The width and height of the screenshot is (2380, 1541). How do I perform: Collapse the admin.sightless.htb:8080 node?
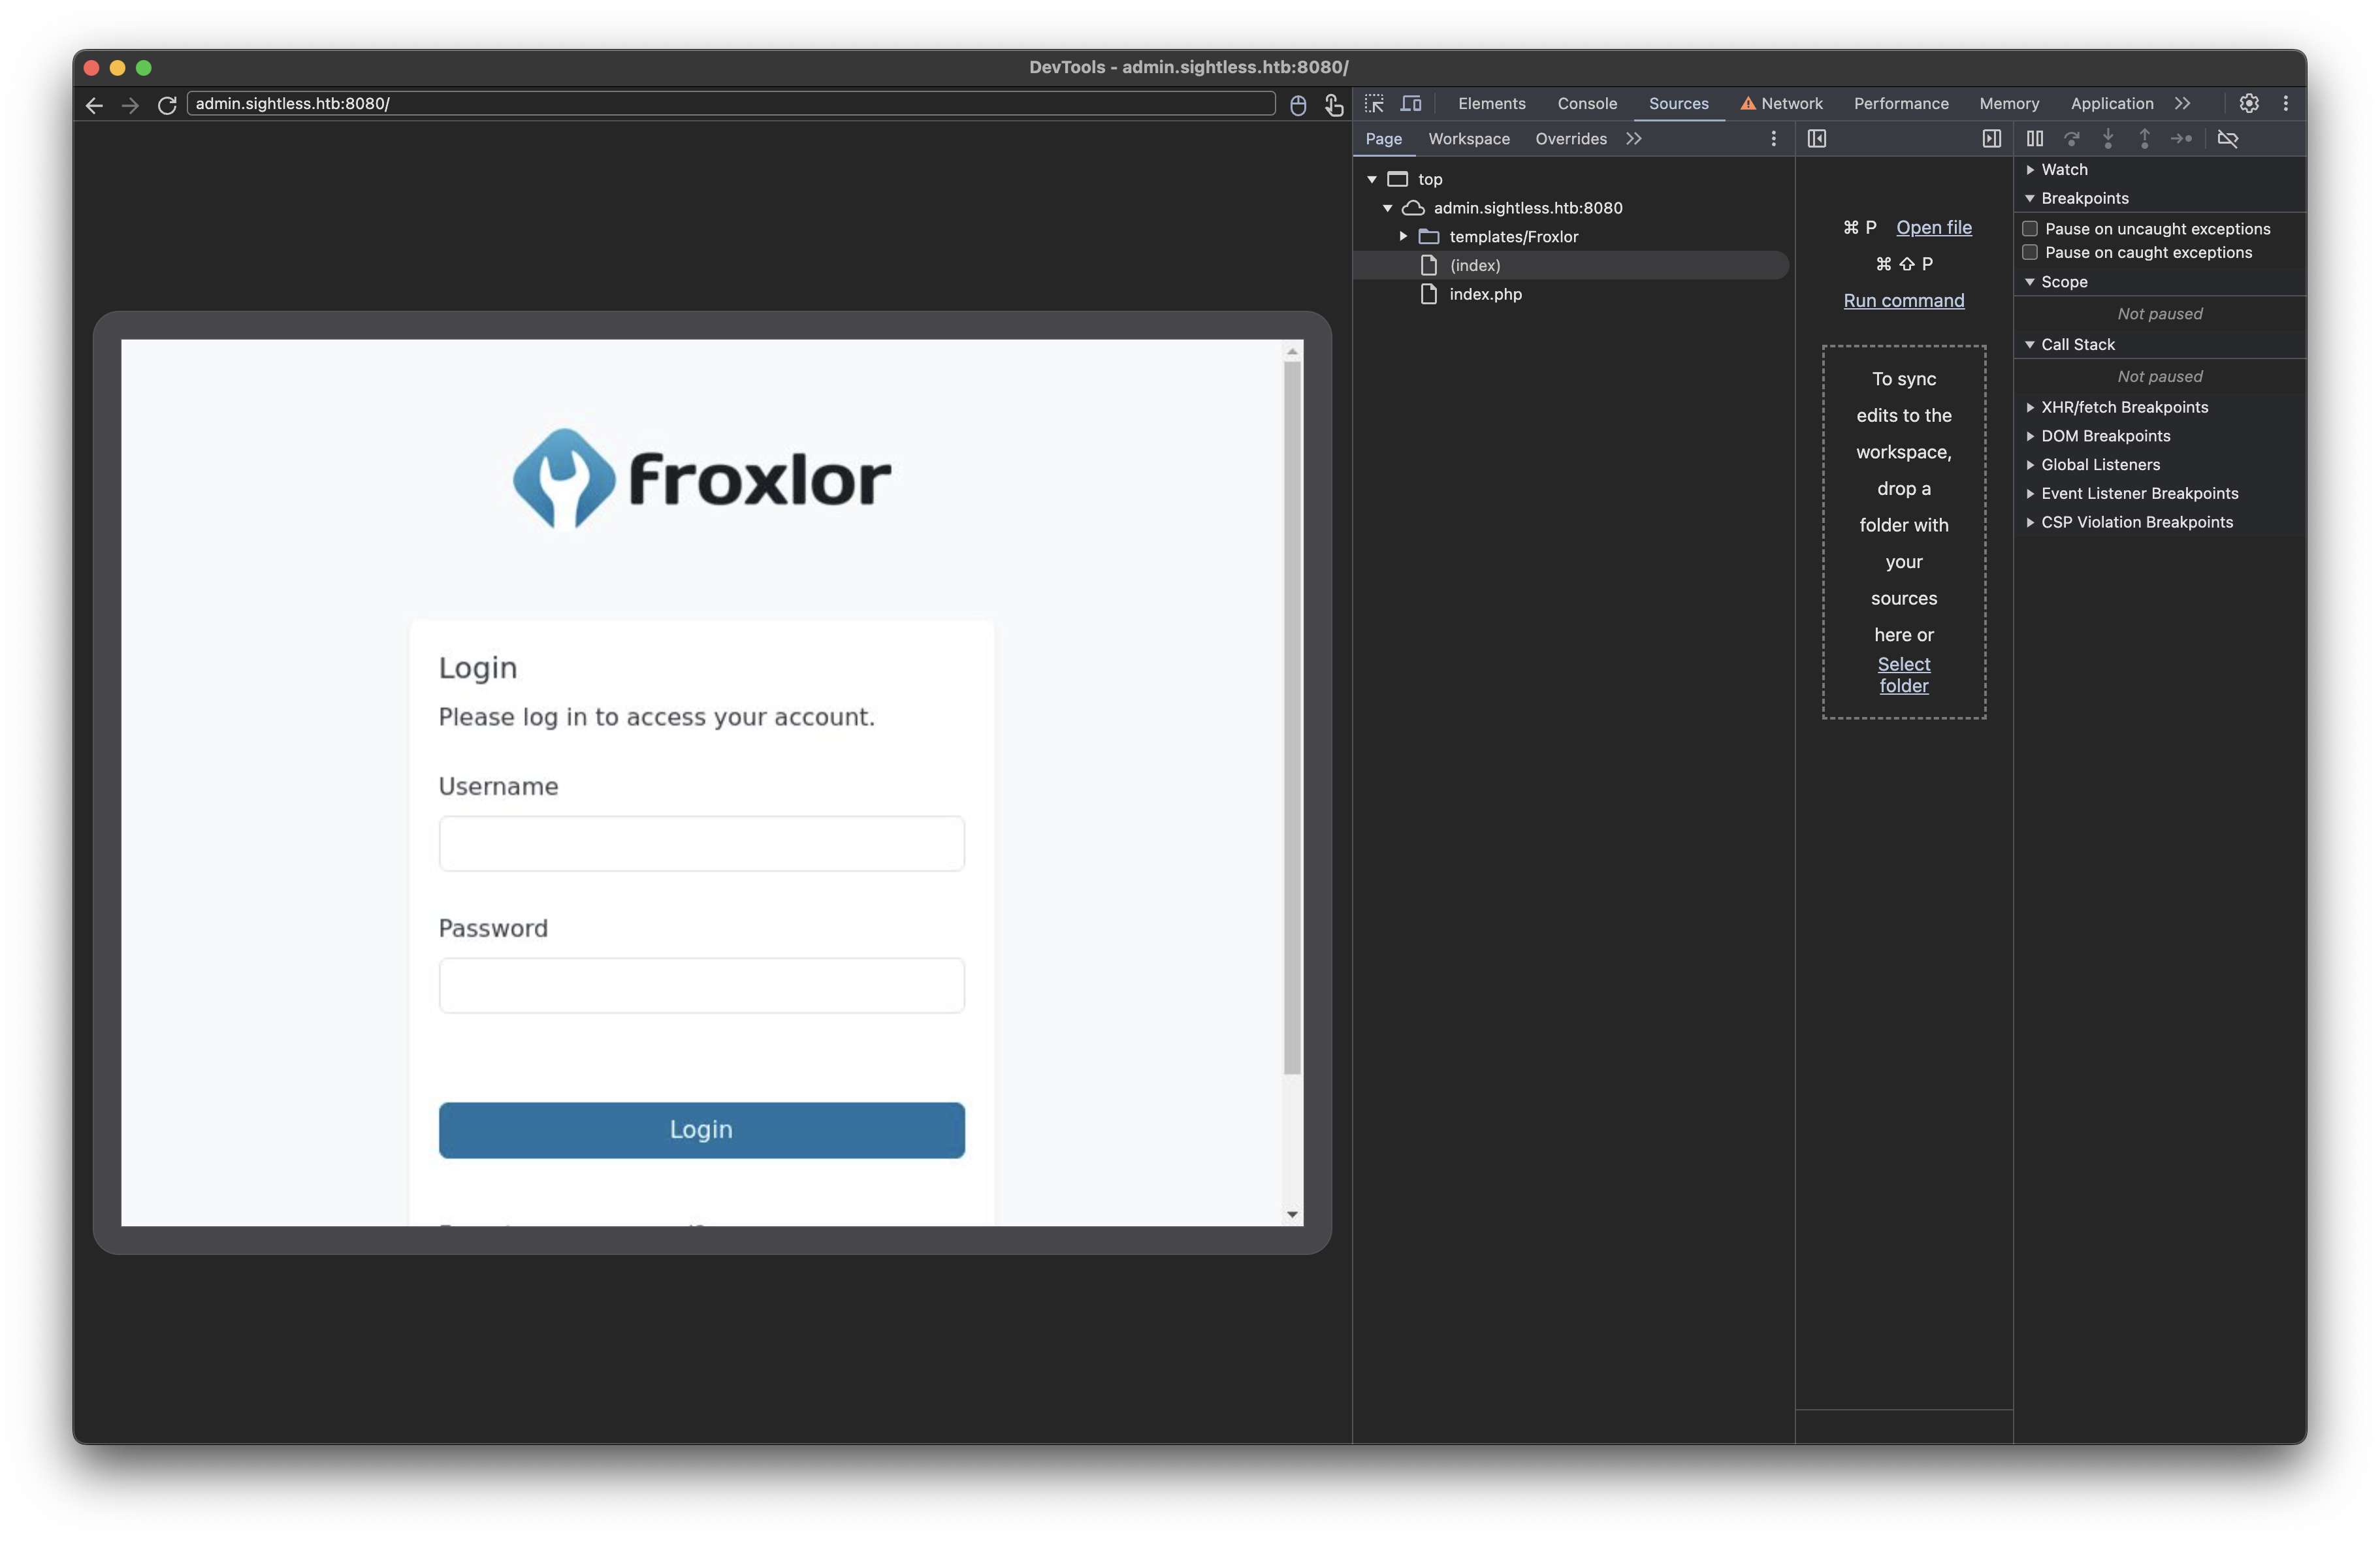(x=1387, y=208)
